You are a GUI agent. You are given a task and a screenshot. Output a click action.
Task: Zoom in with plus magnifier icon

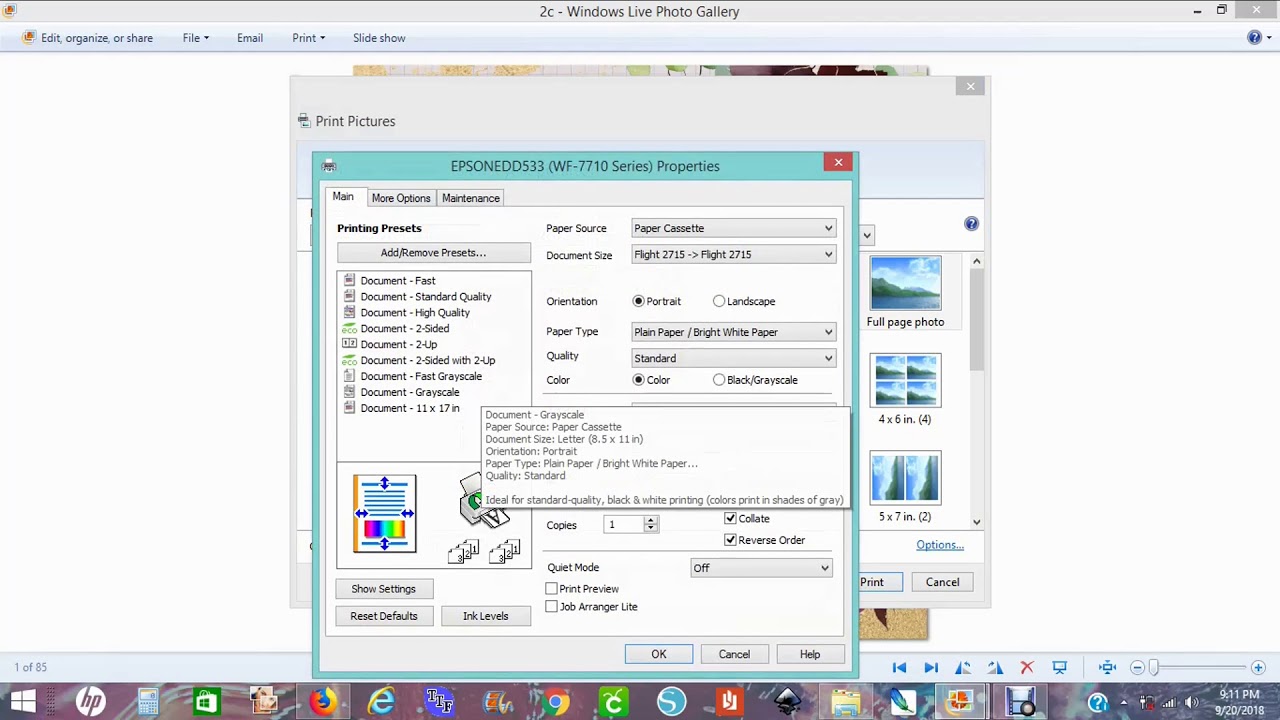pyautogui.click(x=1258, y=667)
